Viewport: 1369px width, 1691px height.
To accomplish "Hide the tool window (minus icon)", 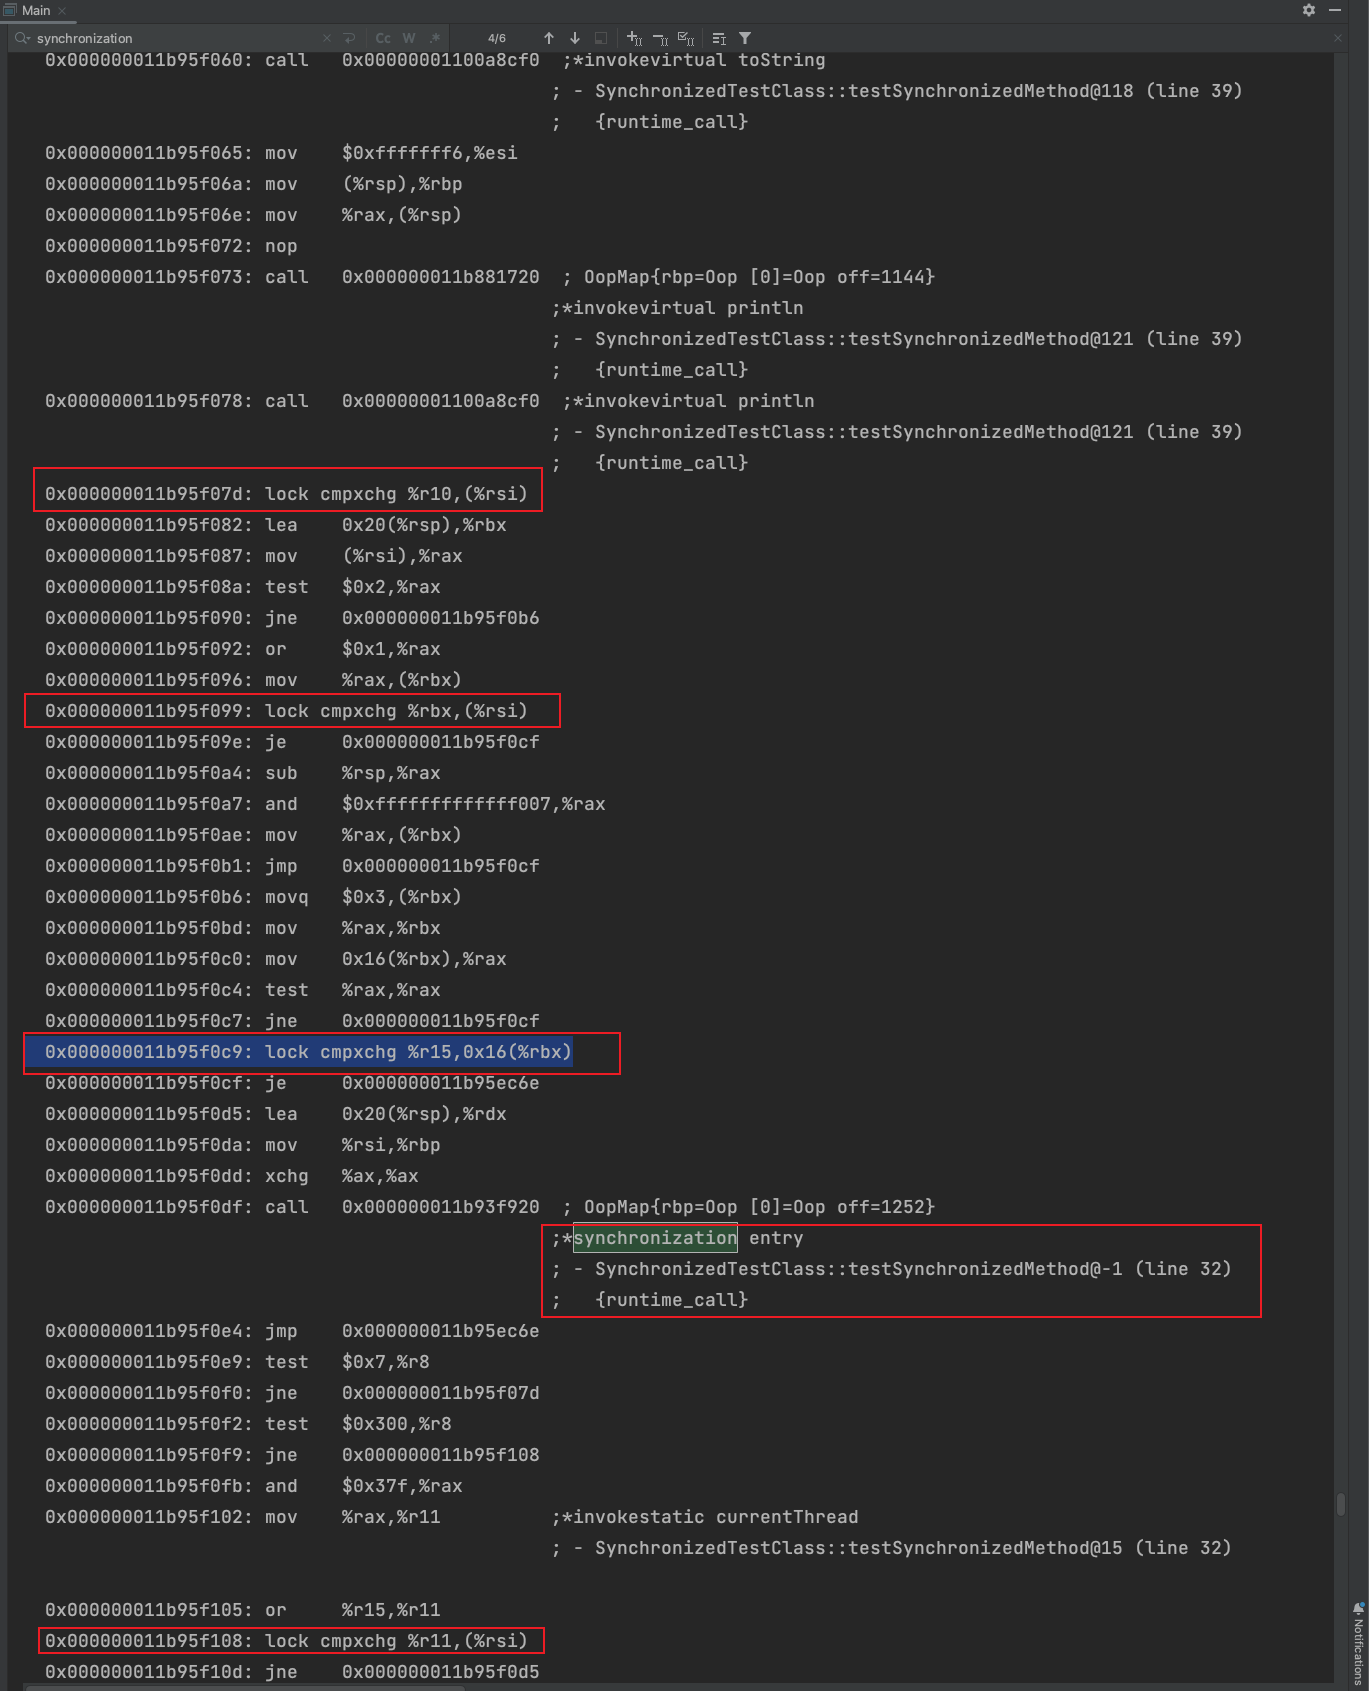I will [1335, 10].
